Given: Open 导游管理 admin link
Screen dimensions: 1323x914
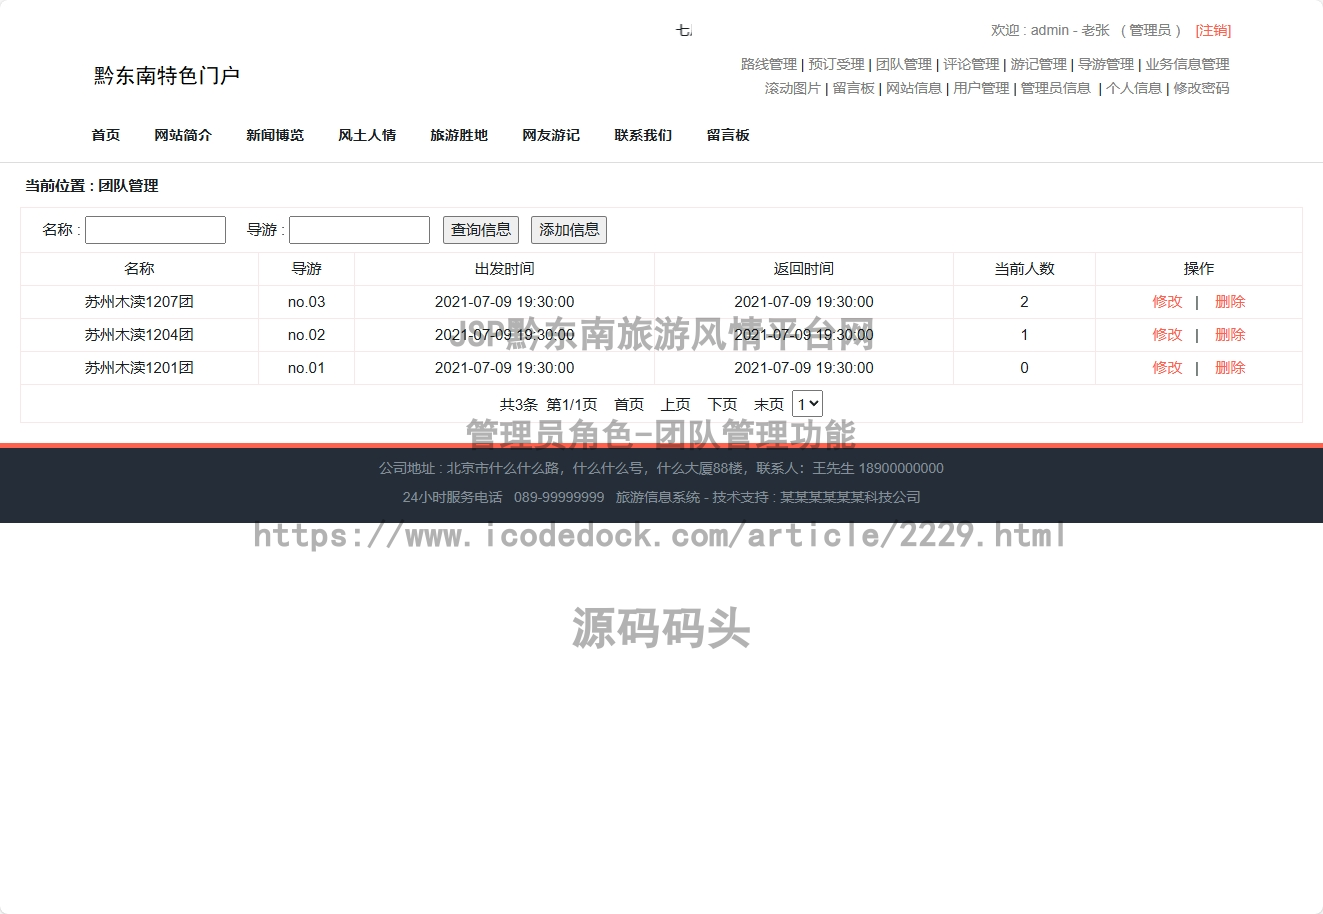Looking at the screenshot, I should [x=1106, y=64].
